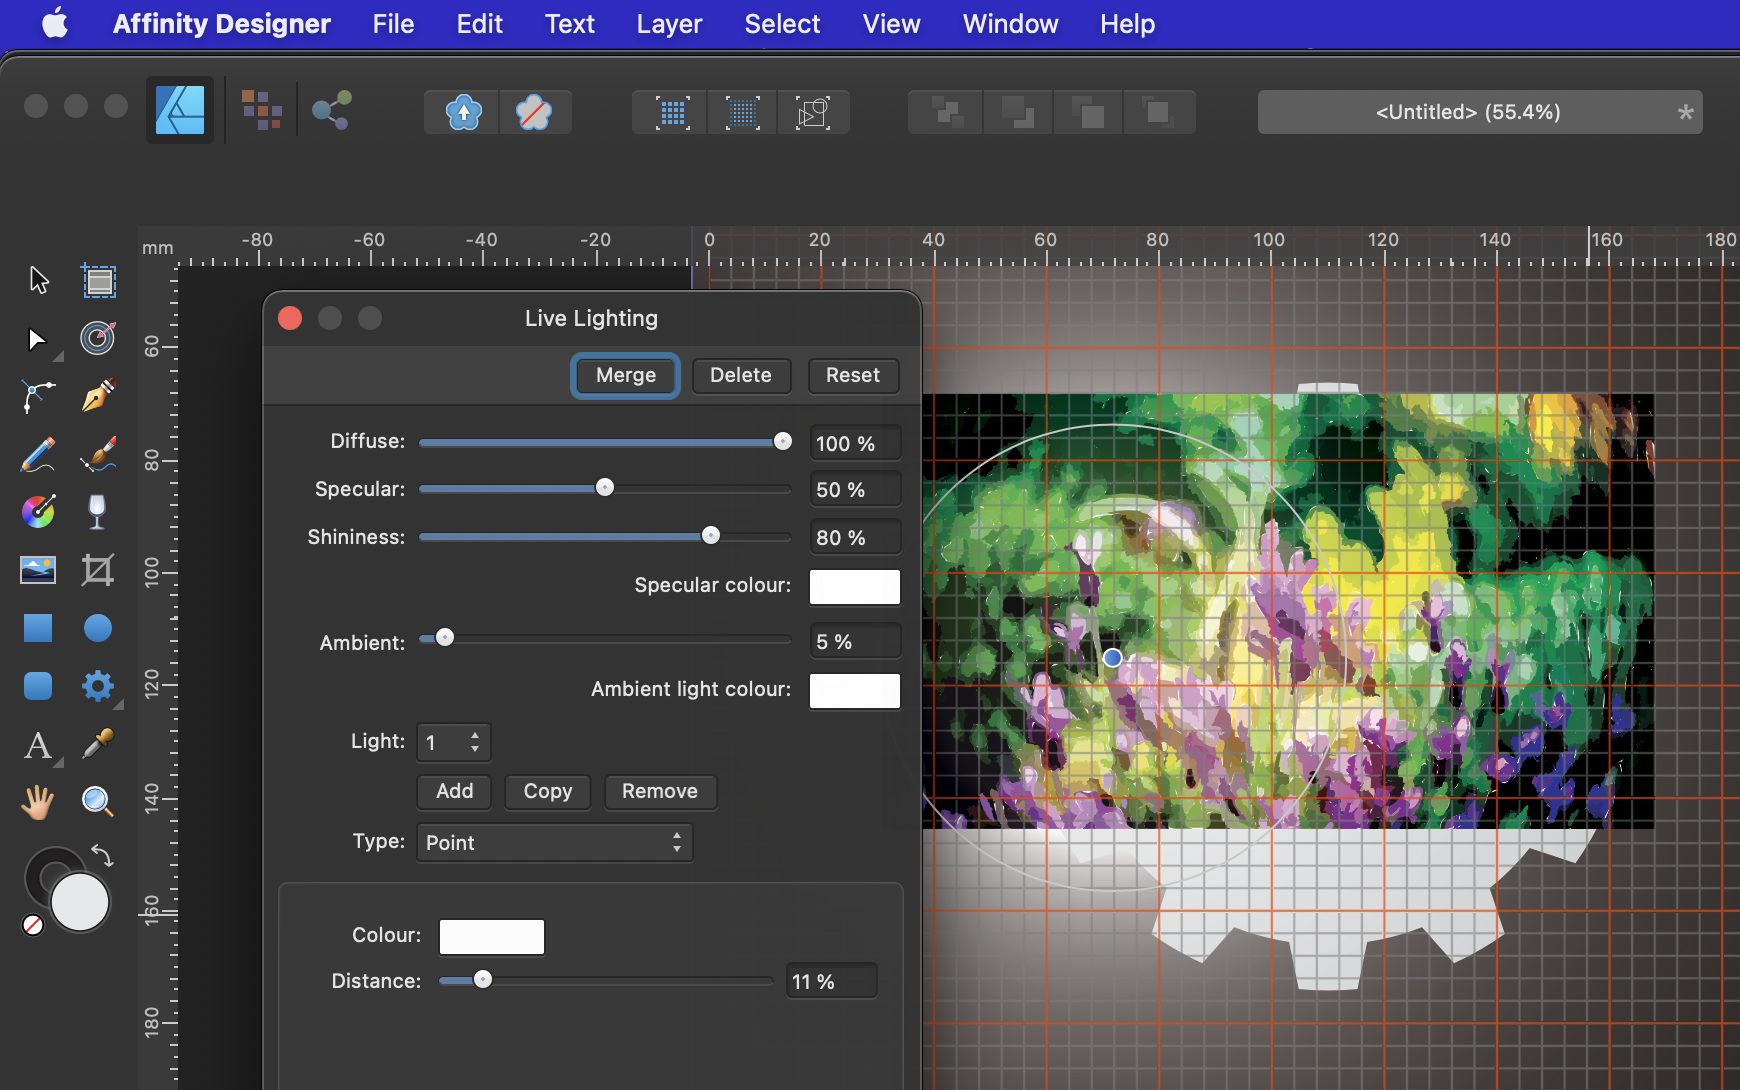Click the Diffuse slider handle
Image resolution: width=1740 pixels, height=1090 pixels.
click(783, 441)
